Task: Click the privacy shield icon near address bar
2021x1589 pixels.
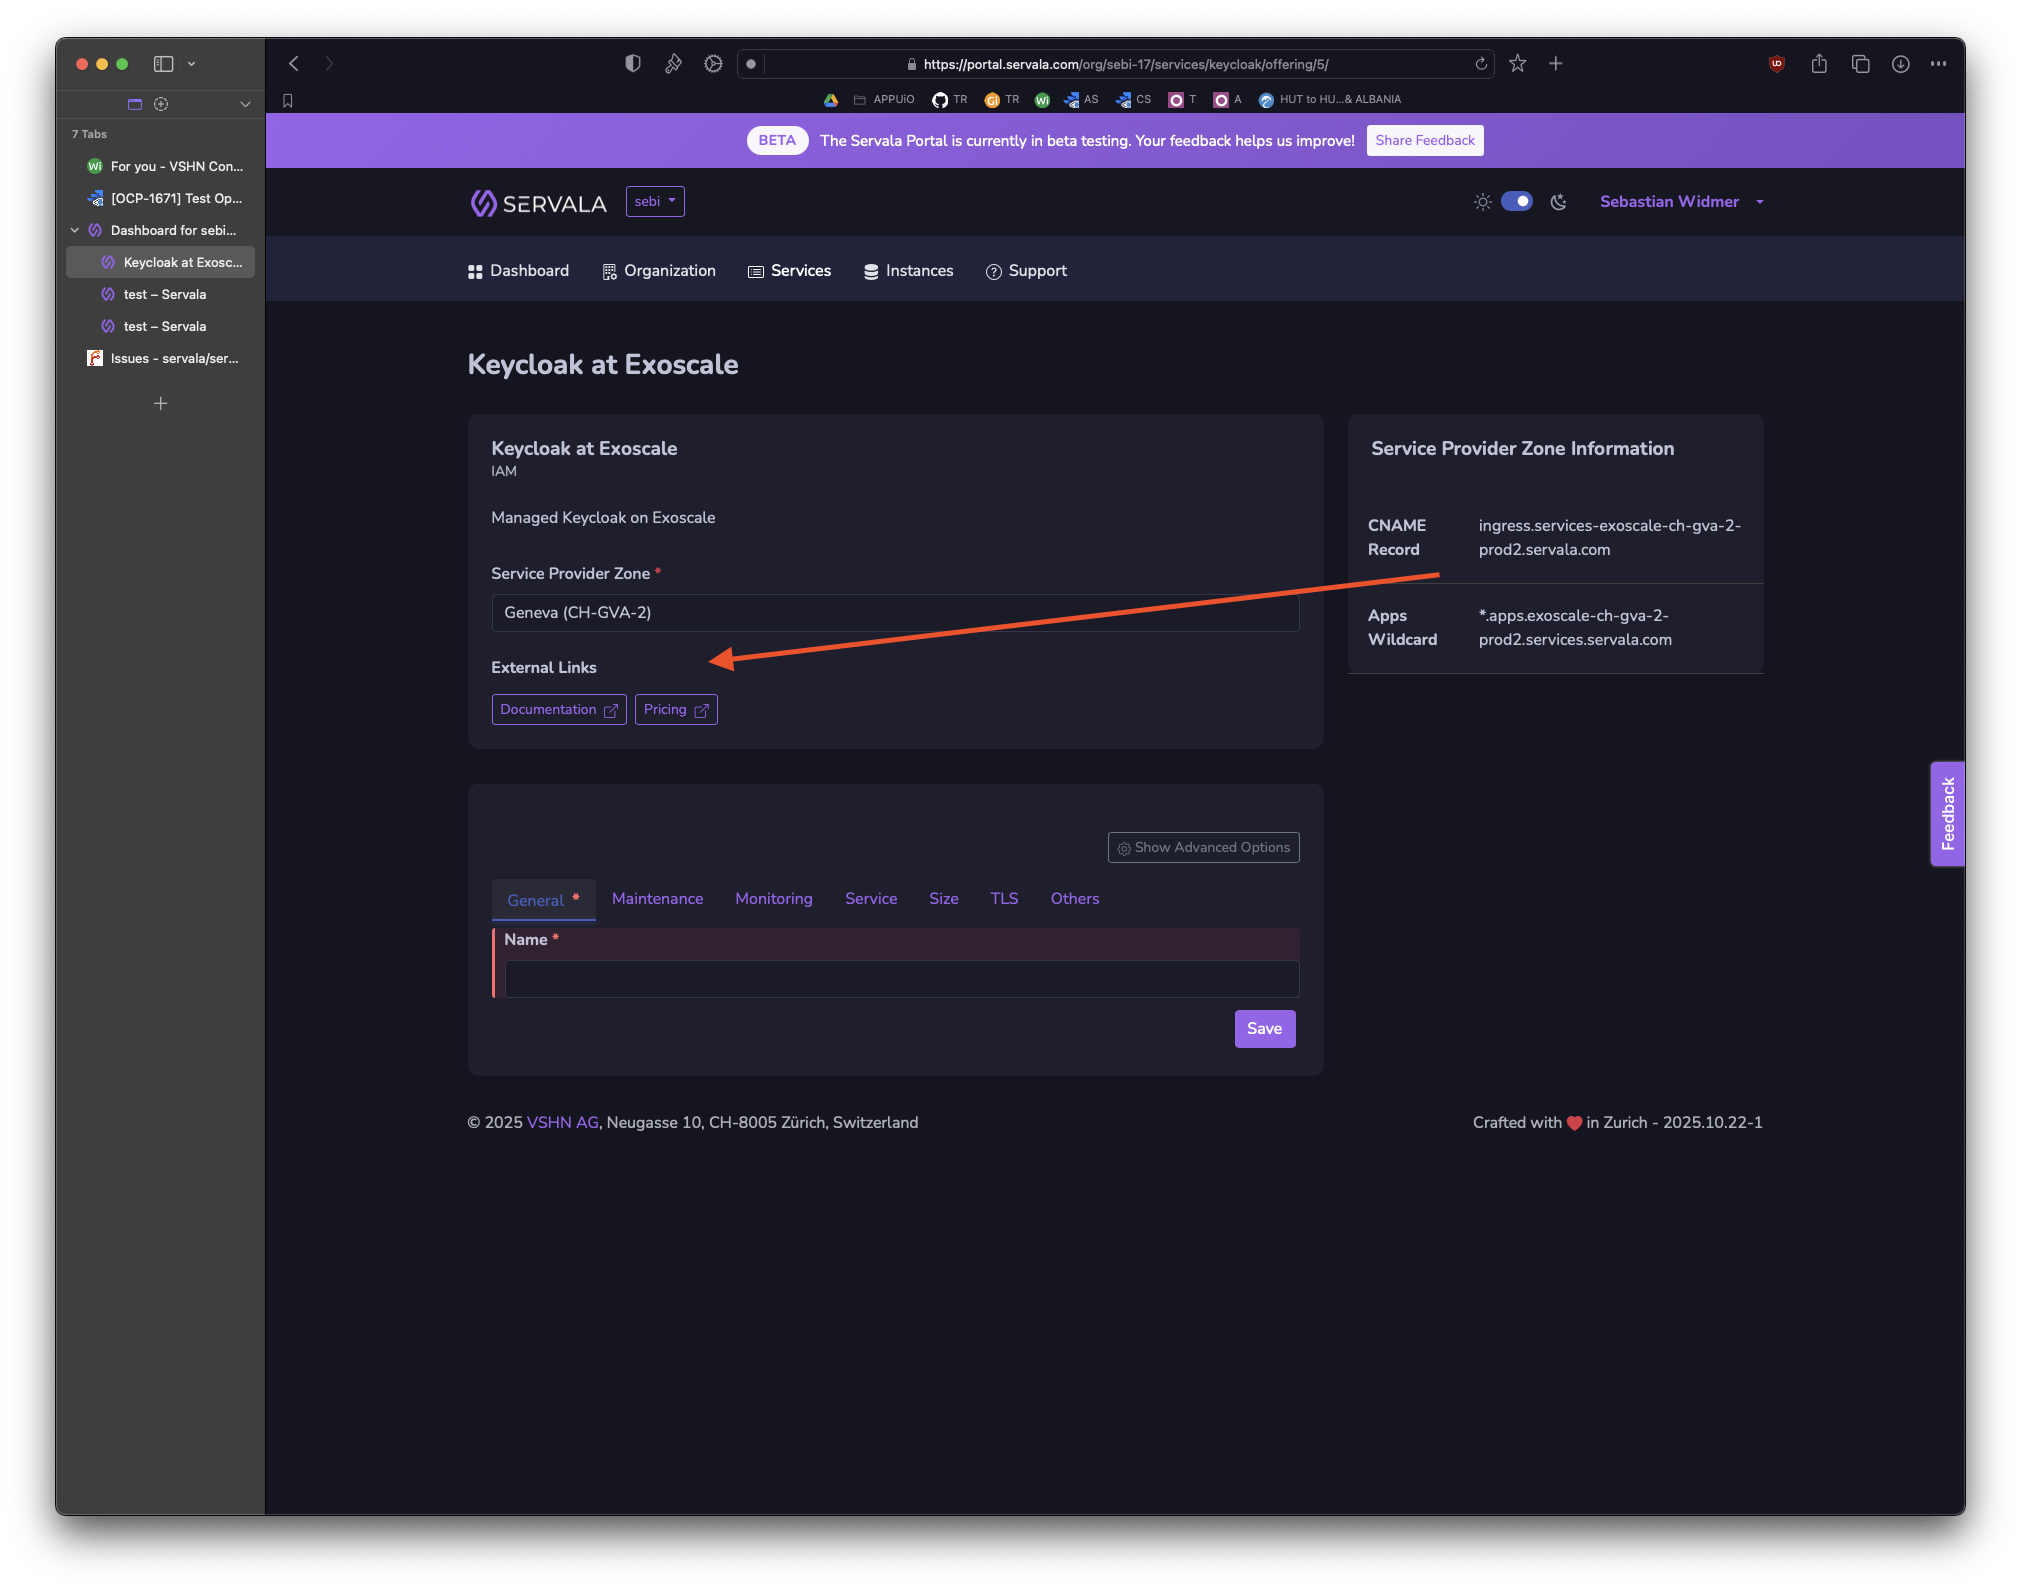Action: tap(632, 64)
